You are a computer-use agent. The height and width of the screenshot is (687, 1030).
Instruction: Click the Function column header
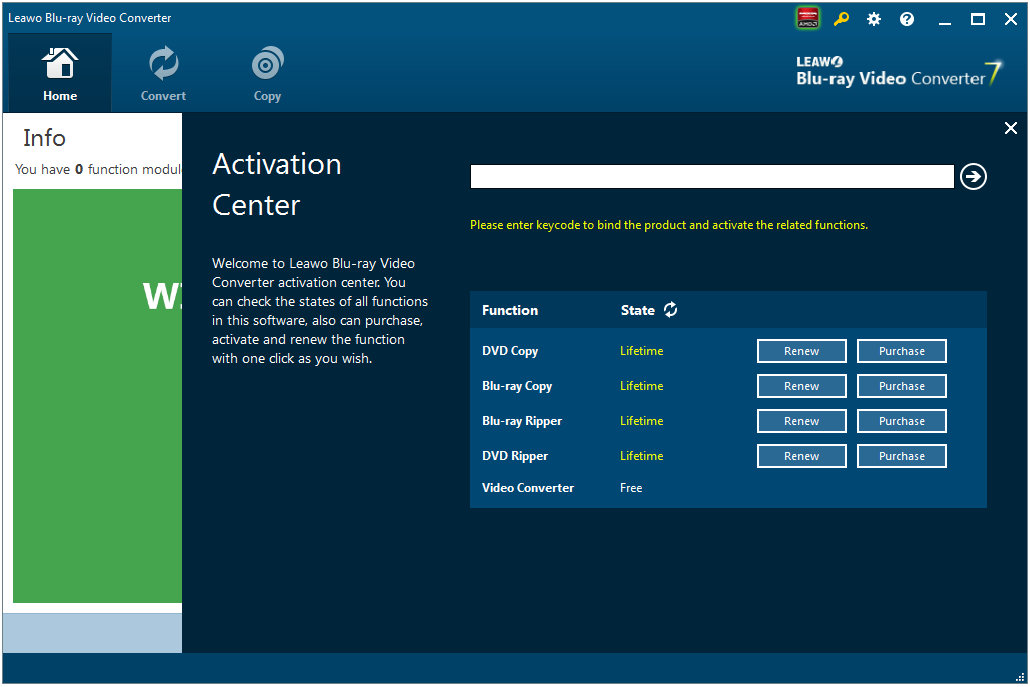tap(510, 310)
